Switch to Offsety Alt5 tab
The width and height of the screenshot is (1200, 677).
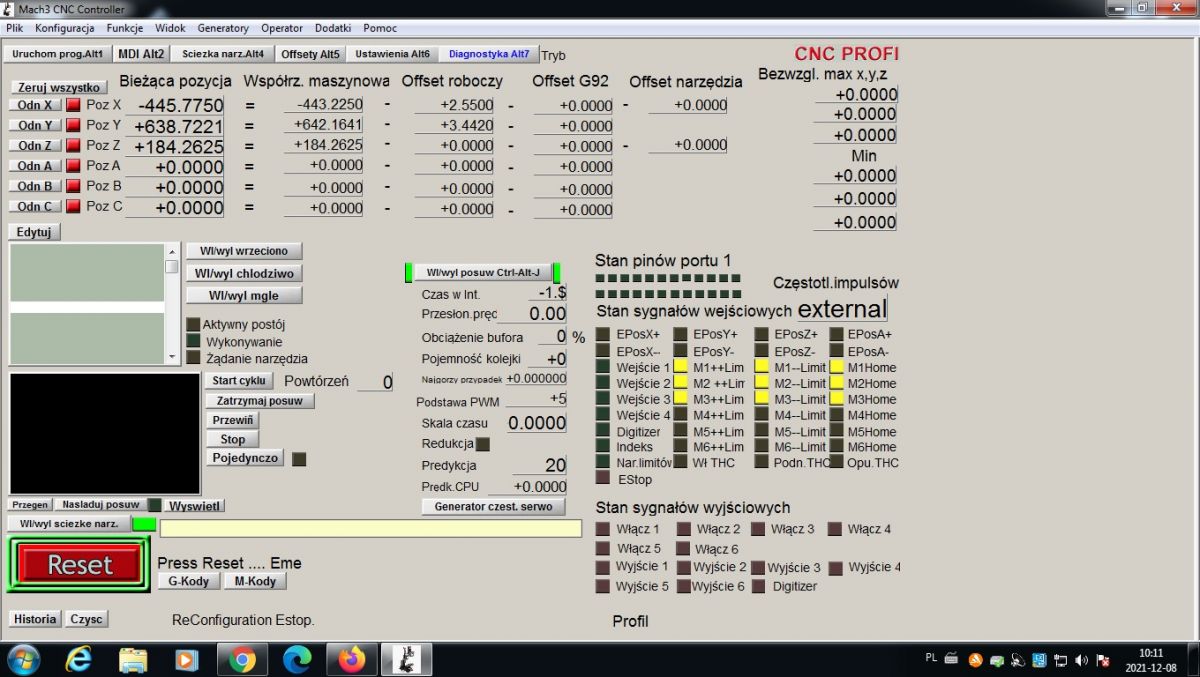310,54
